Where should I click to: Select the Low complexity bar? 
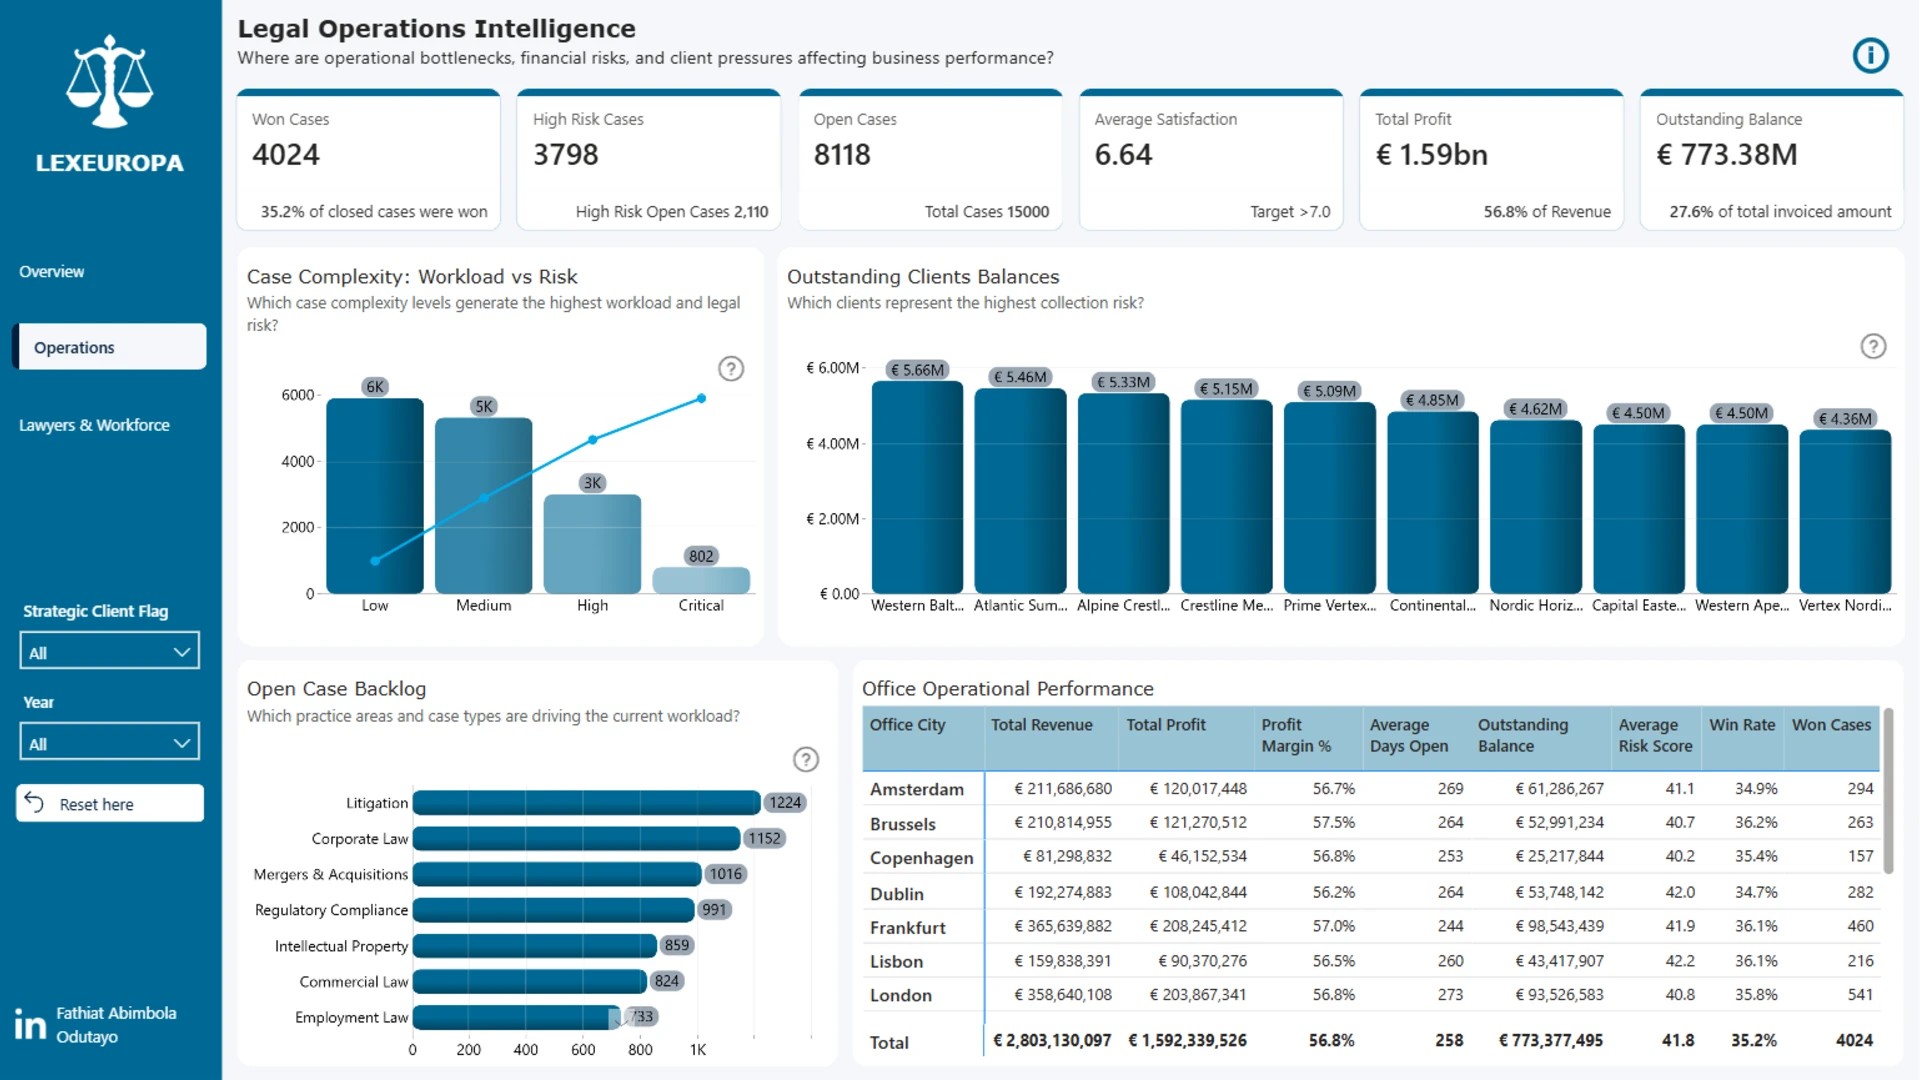[375, 496]
